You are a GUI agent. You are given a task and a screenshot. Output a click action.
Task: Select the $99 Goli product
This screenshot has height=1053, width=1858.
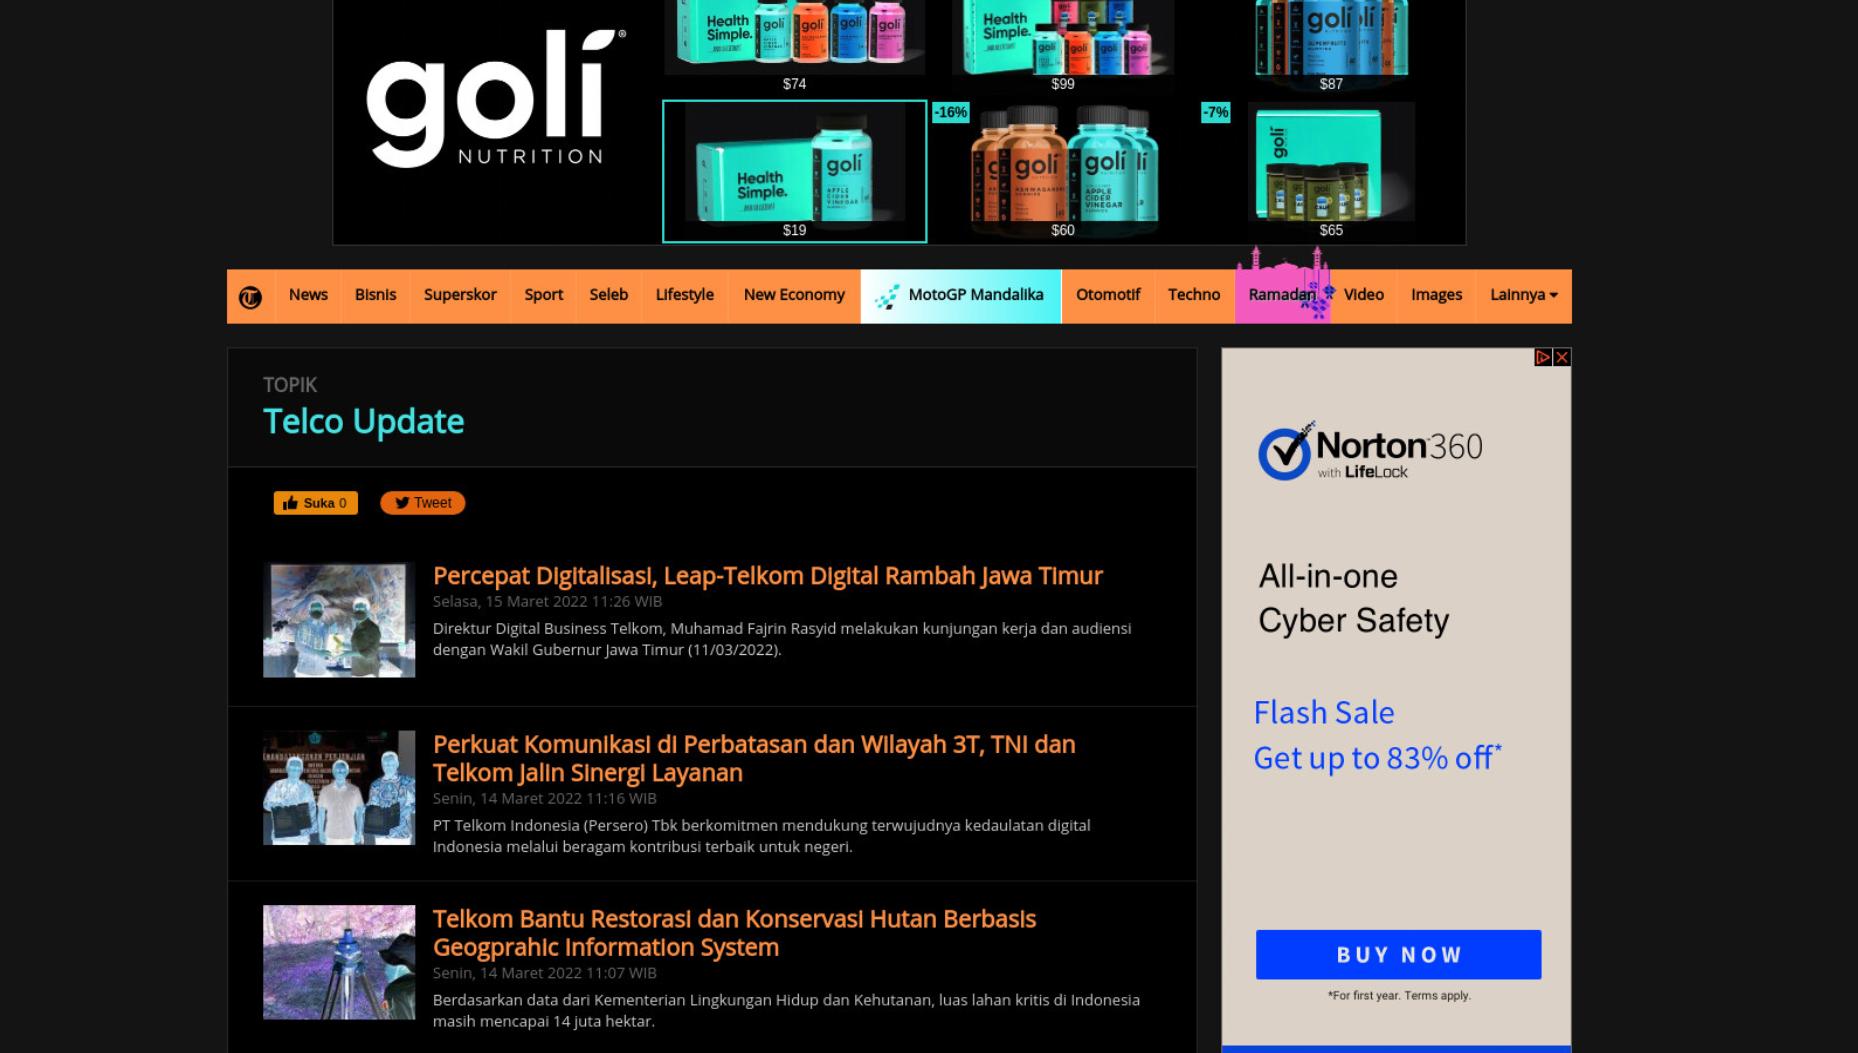coord(1063,46)
